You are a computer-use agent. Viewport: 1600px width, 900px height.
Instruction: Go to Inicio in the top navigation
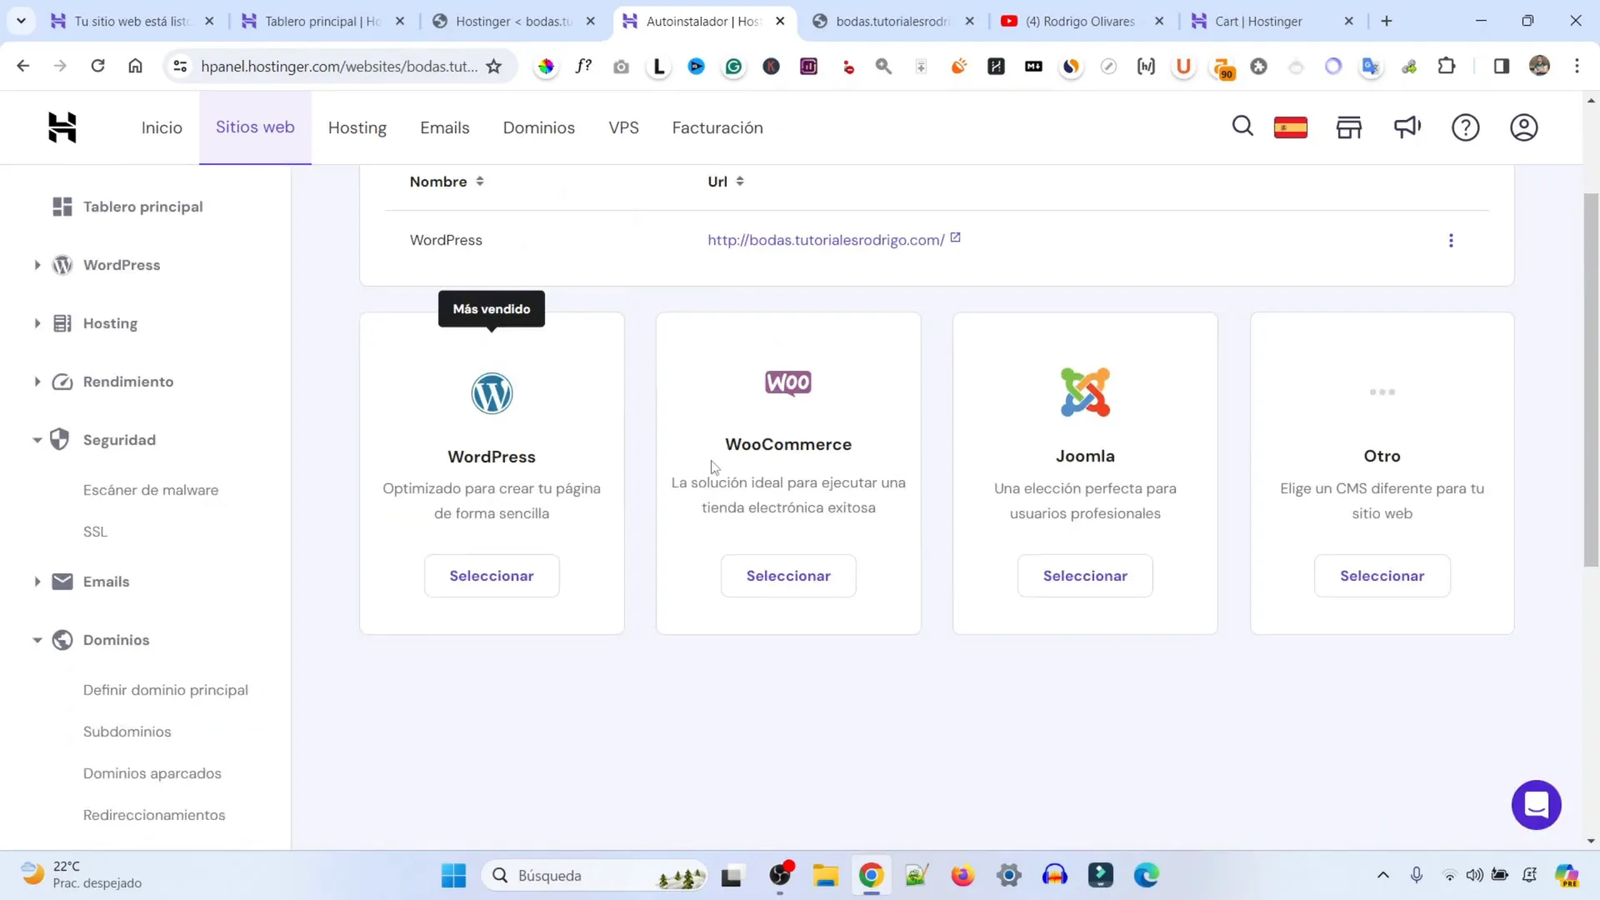click(x=162, y=128)
